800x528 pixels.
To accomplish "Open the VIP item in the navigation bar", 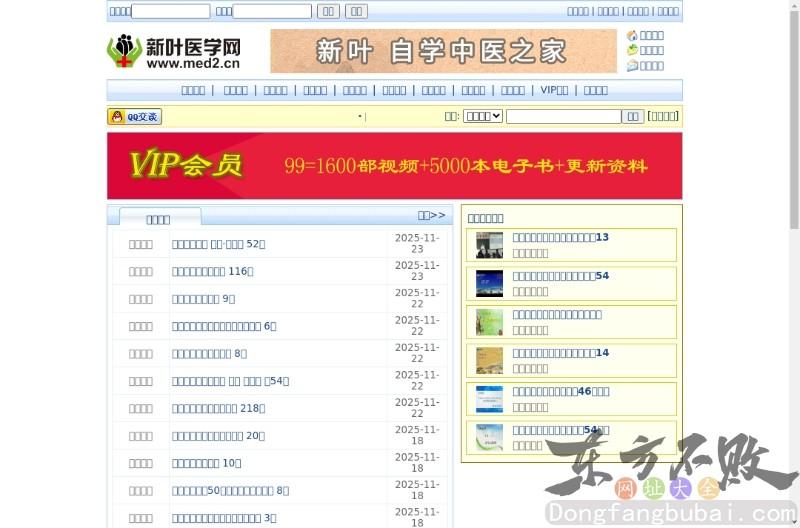I will (x=554, y=90).
